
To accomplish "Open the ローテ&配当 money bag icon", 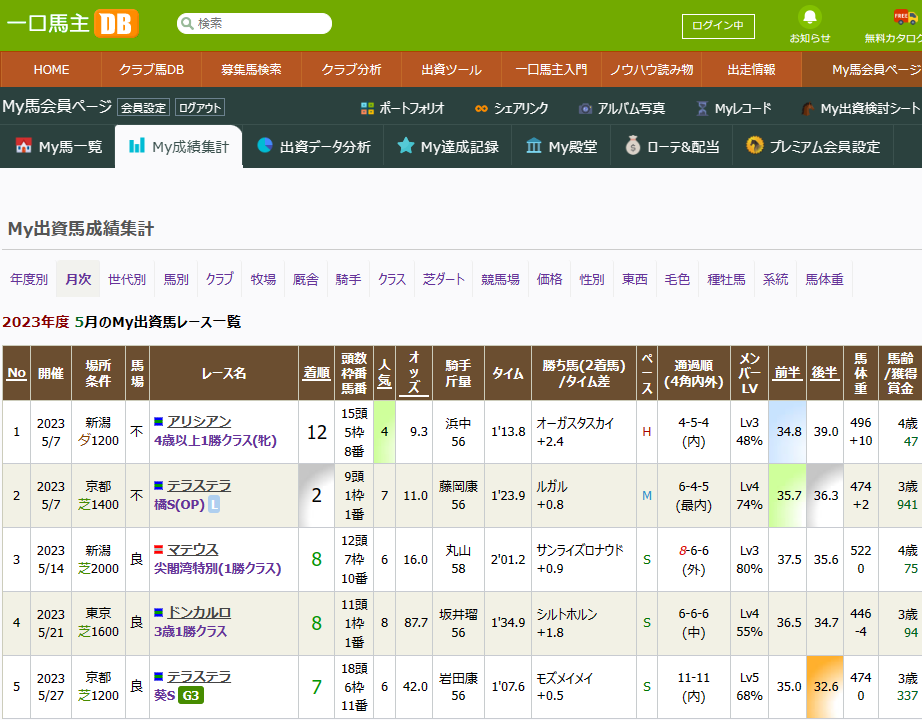I will point(632,146).
